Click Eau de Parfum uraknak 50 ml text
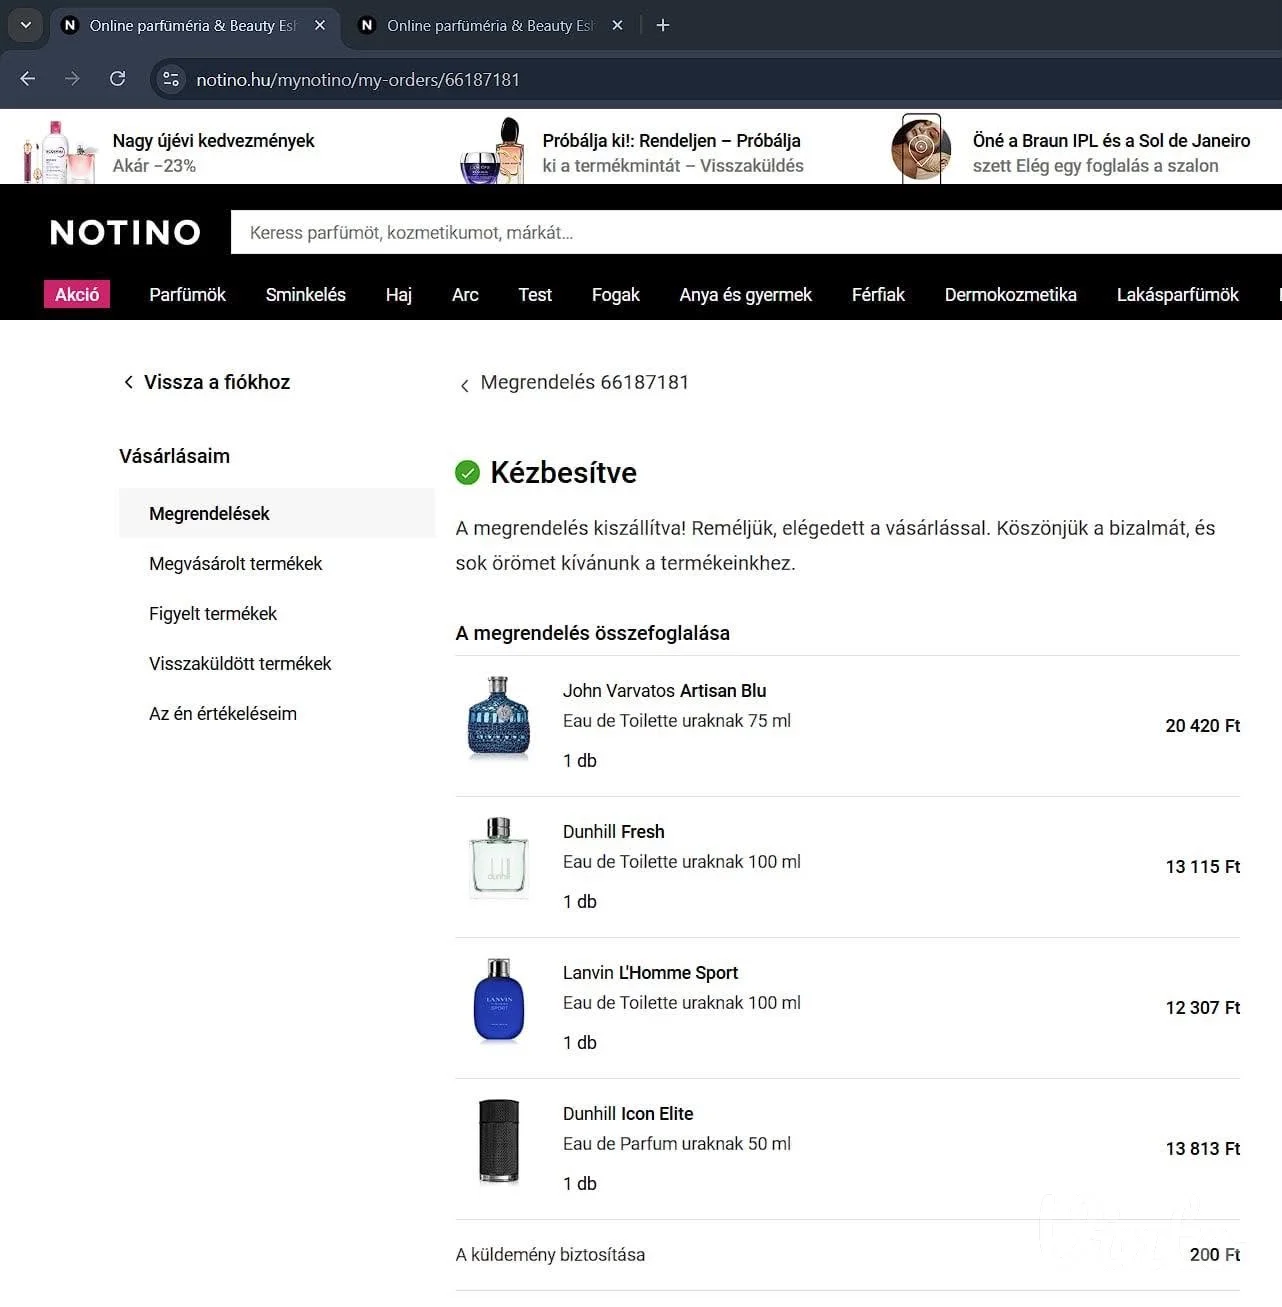This screenshot has height=1307, width=1282. pos(677,1144)
